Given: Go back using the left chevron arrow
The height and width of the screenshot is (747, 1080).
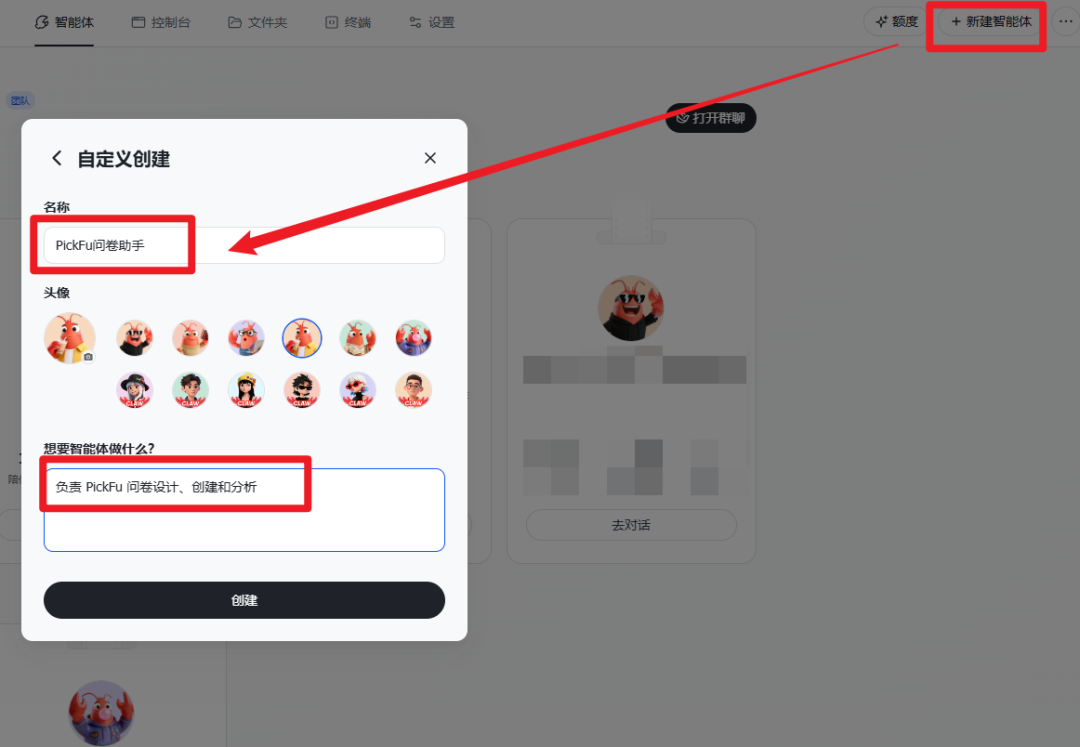Looking at the screenshot, I should (57, 158).
